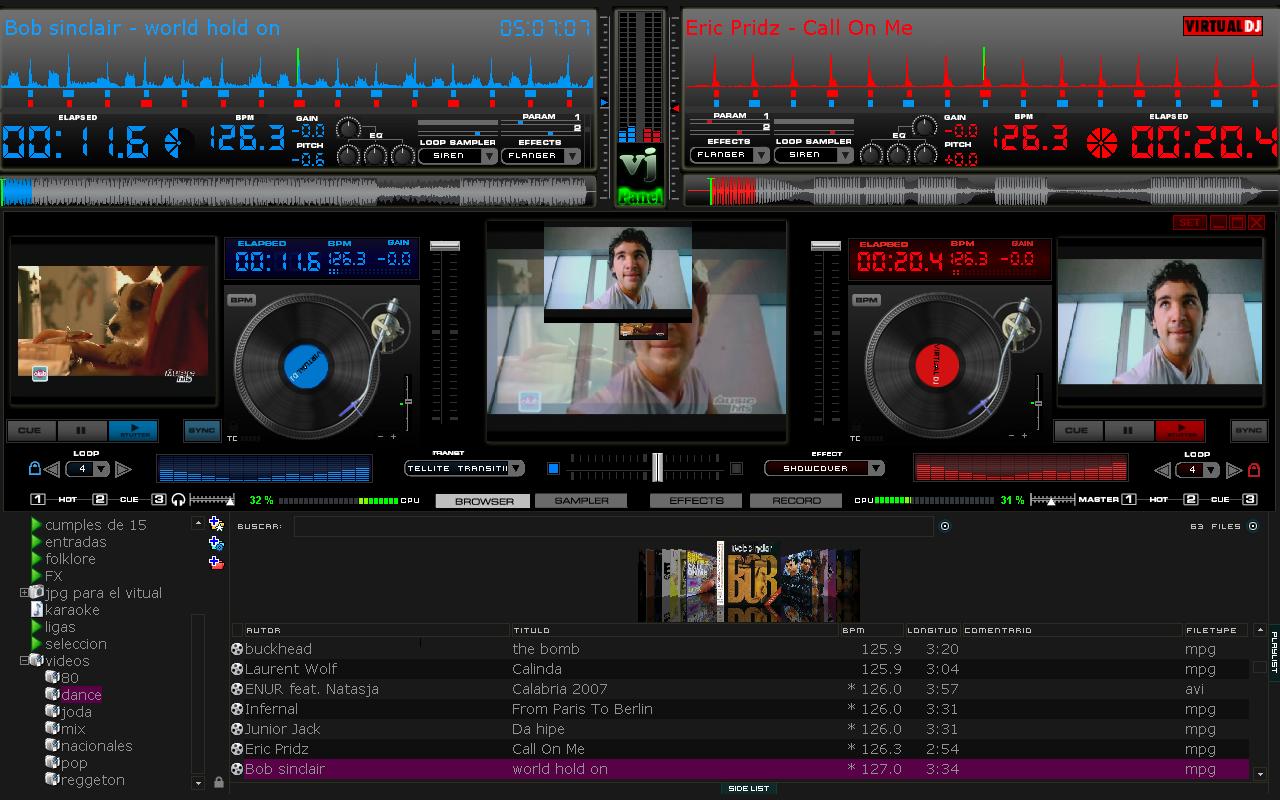1280x800 pixels.
Task: Adjust the headphone volume slider
Action: coord(211,500)
